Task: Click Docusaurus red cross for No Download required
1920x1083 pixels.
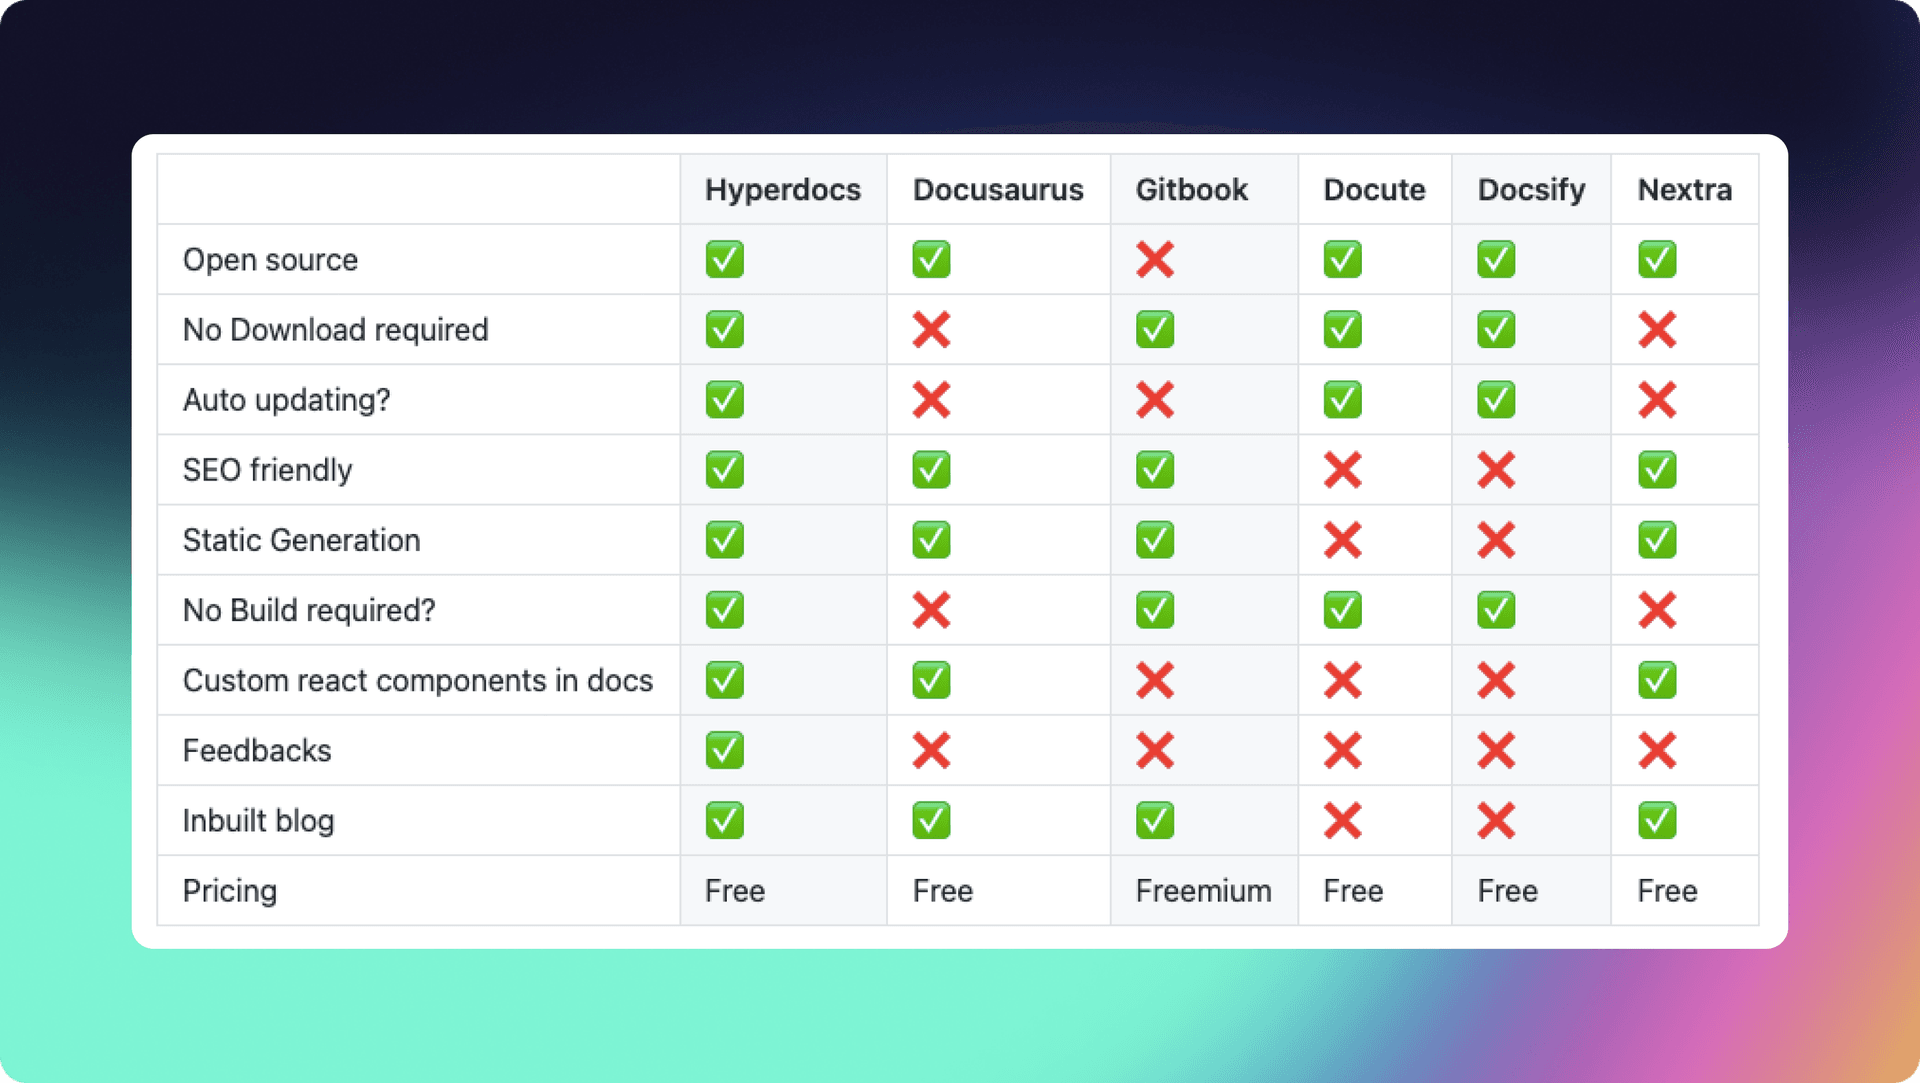Action: [930, 330]
